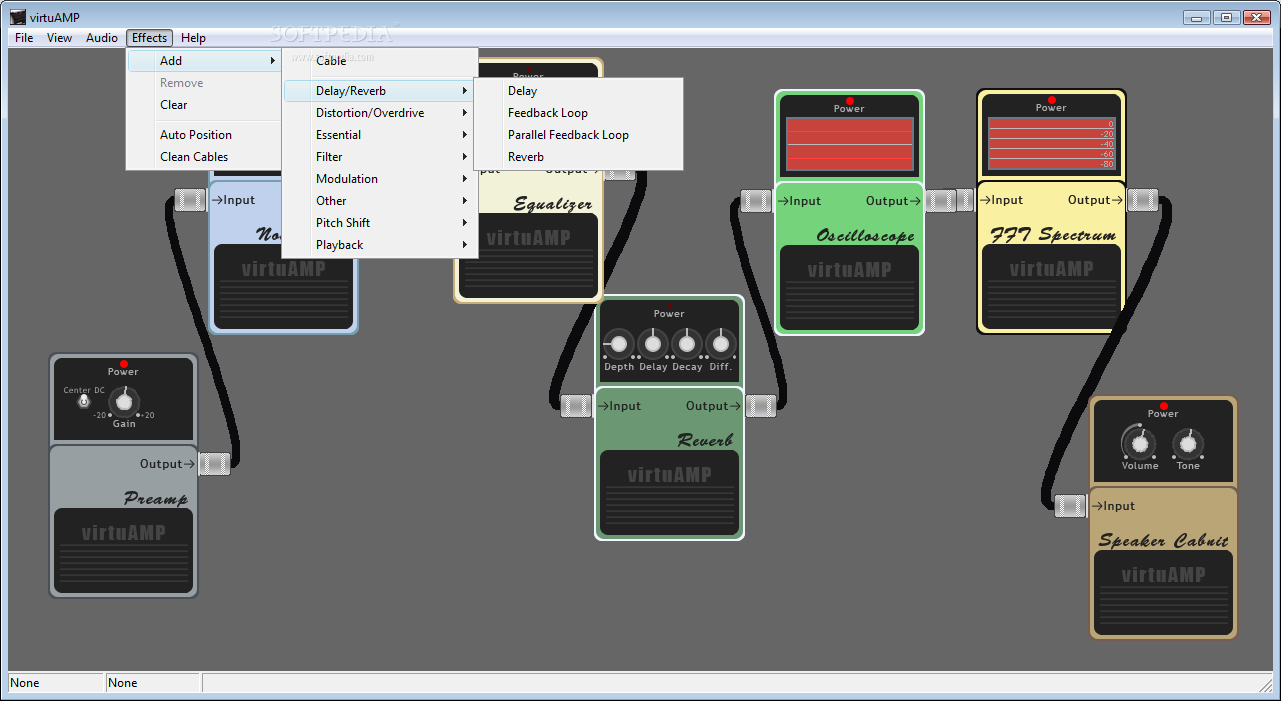Open the File menu
Viewport: 1281px width, 701px height.
[24, 38]
